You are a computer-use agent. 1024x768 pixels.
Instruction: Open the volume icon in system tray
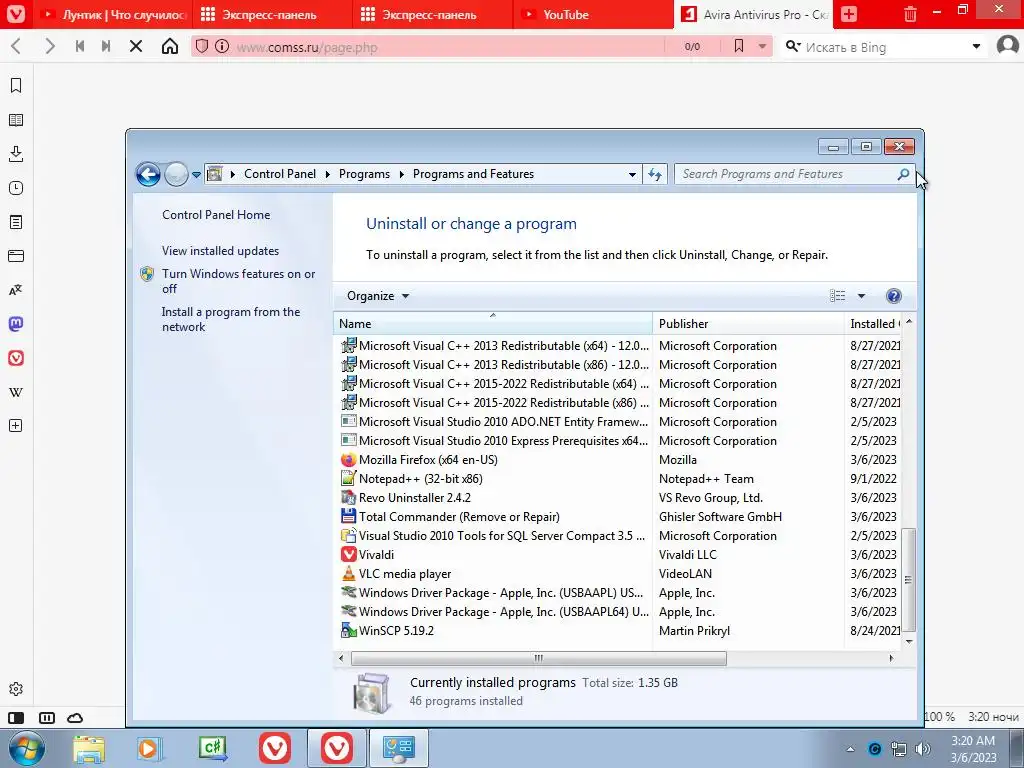pyautogui.click(x=922, y=749)
